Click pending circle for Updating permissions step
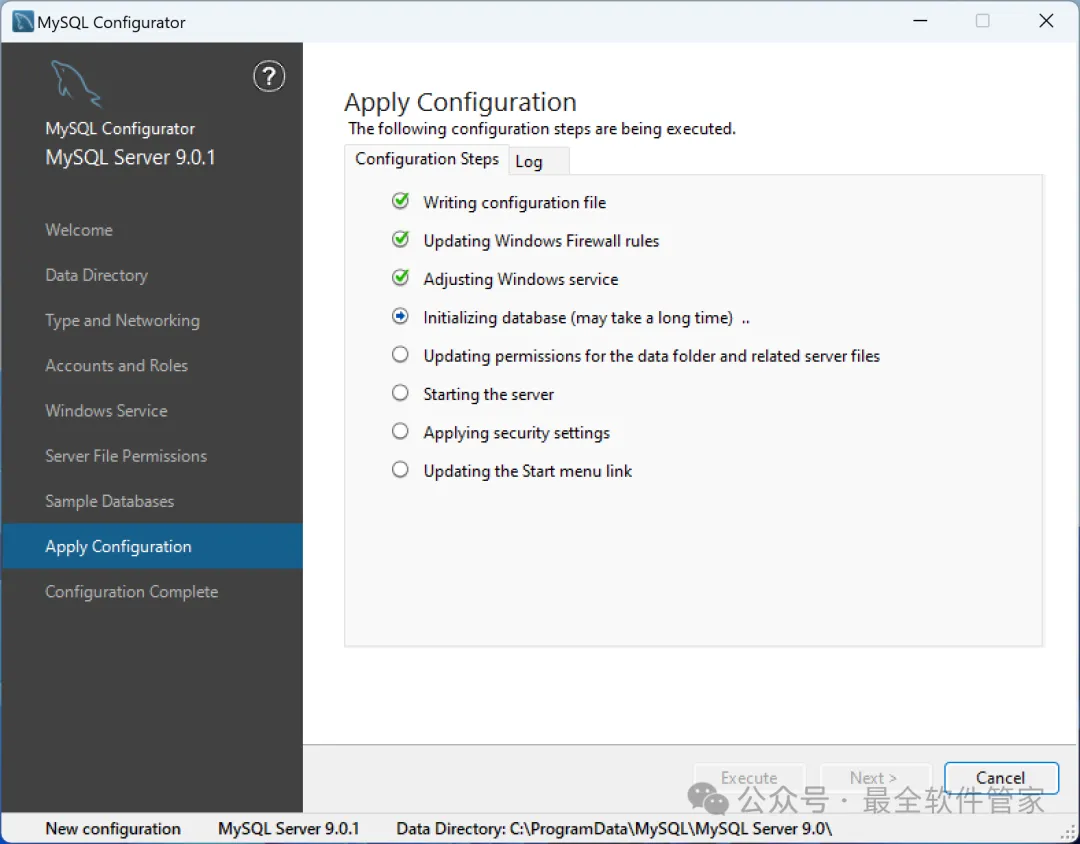1080x844 pixels. click(400, 355)
